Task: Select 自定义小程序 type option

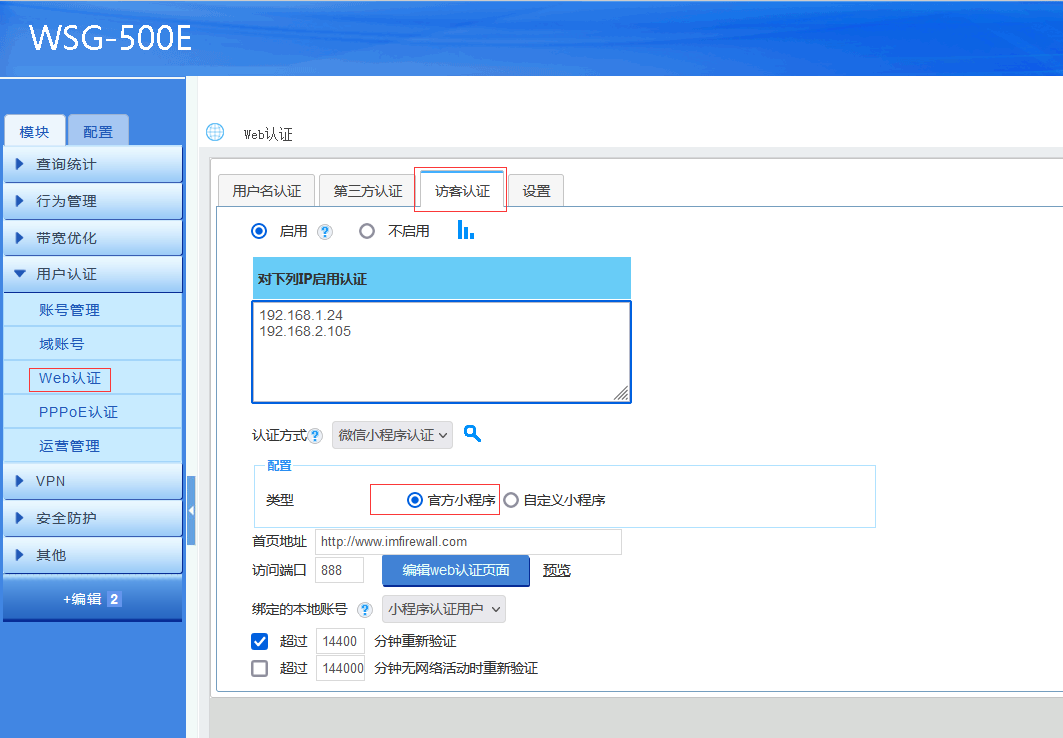Action: (512, 500)
